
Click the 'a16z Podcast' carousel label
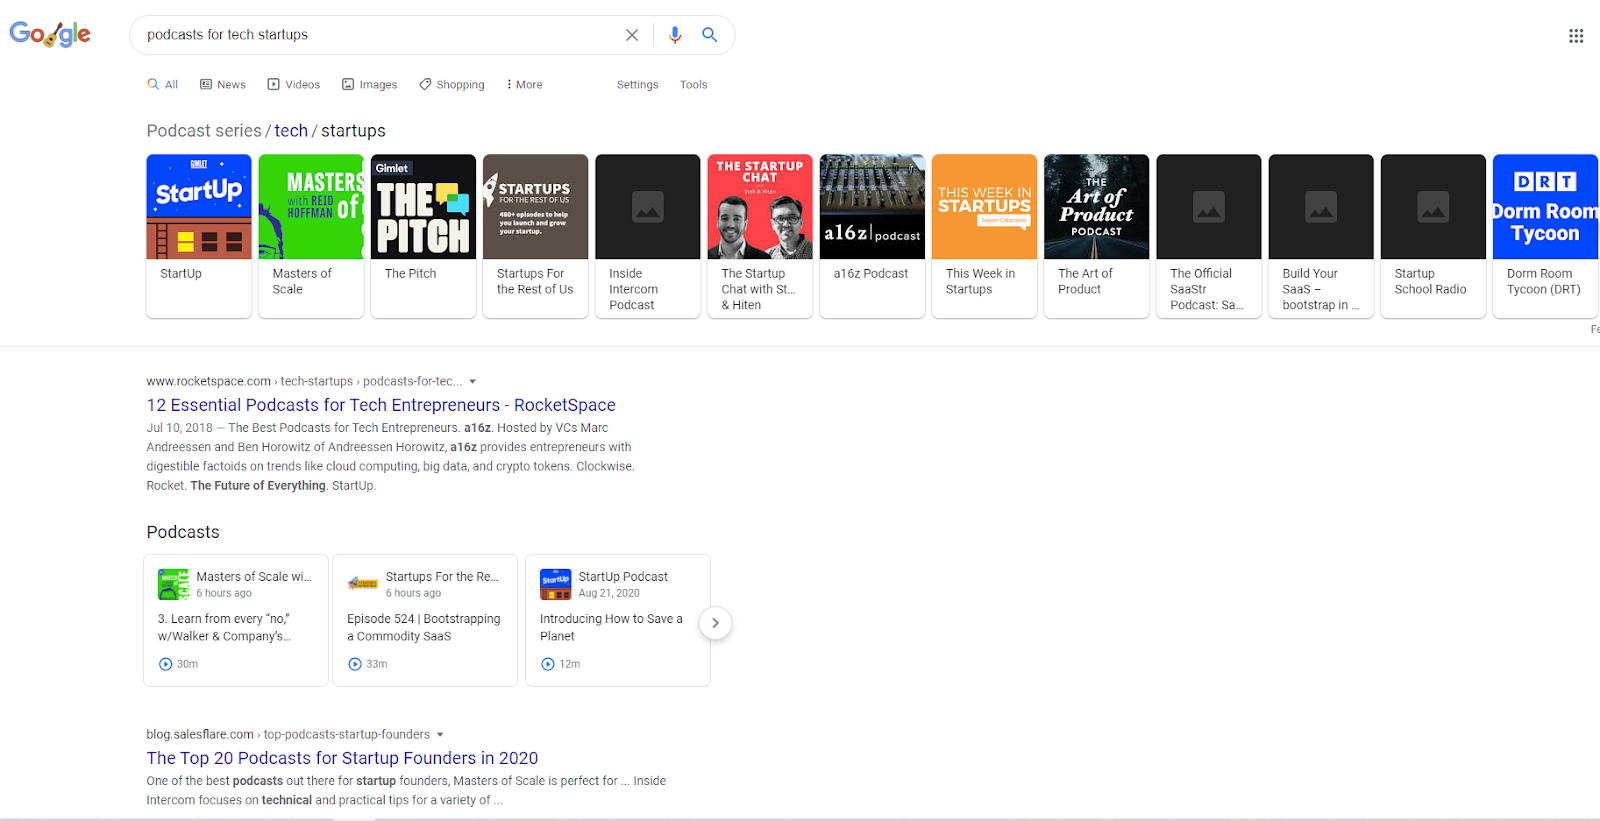tap(871, 273)
